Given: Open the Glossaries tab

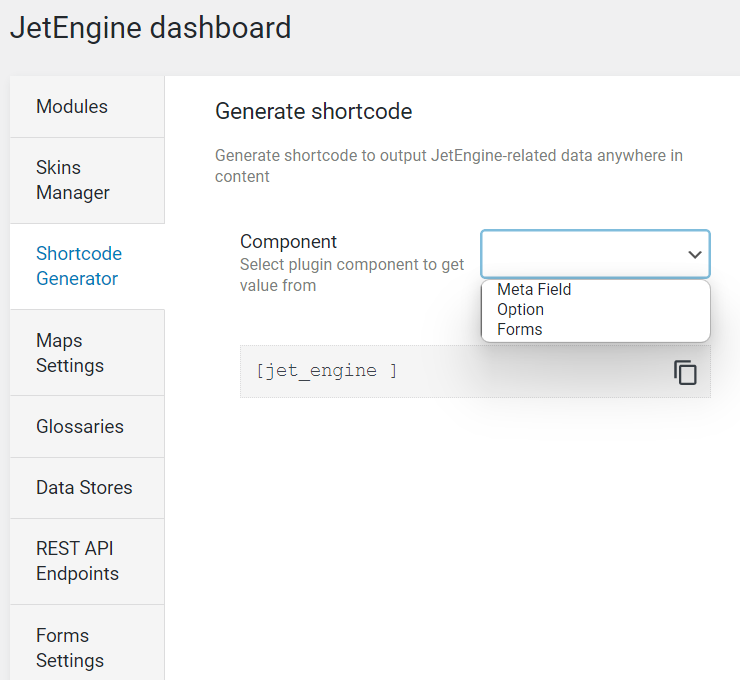Looking at the screenshot, I should (87, 427).
